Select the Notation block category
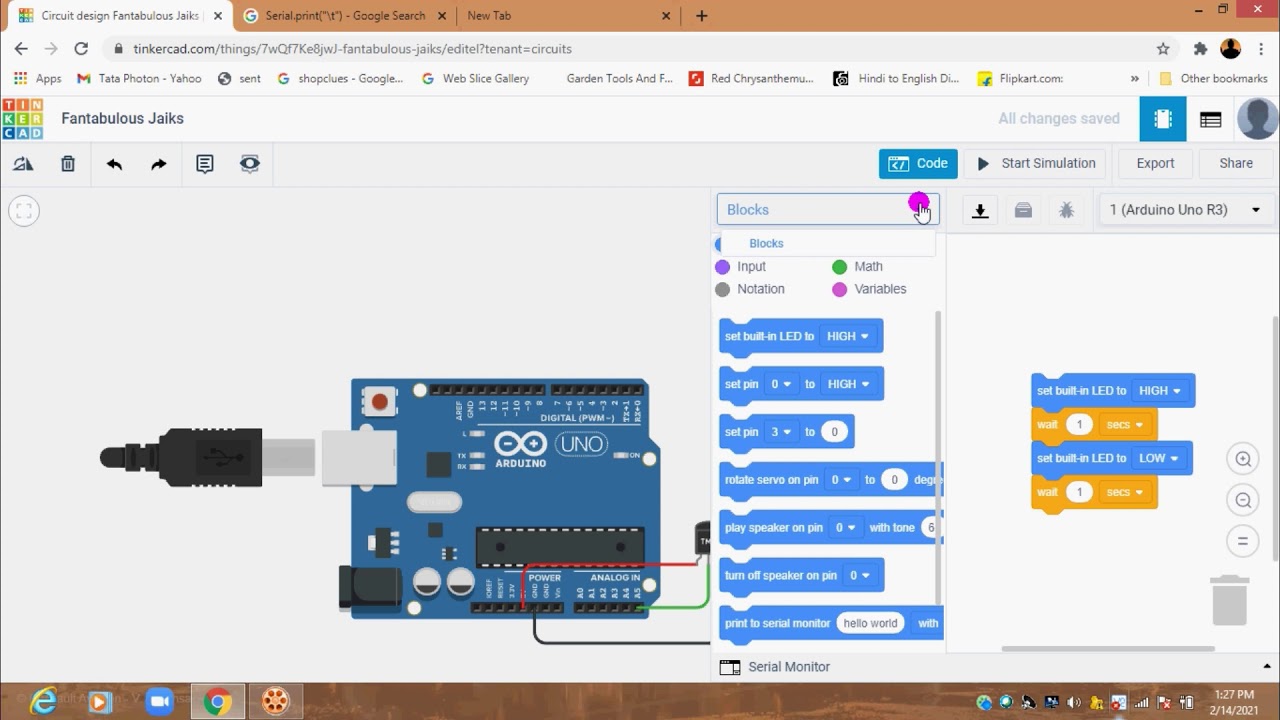 point(750,289)
